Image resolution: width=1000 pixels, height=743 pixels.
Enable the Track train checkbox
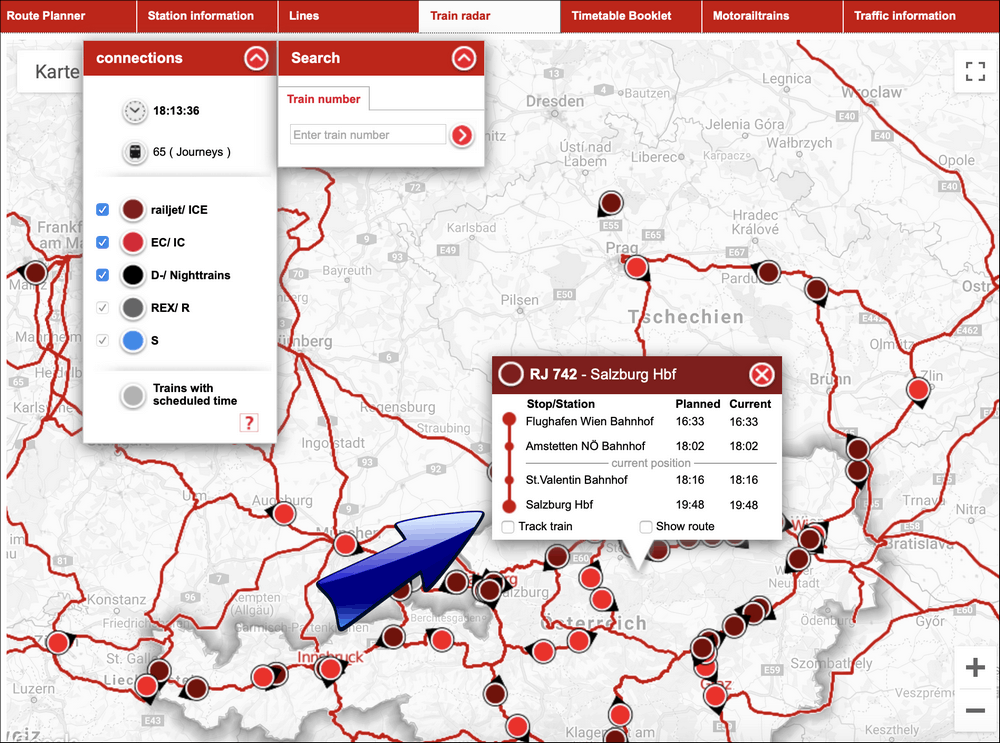point(508,527)
